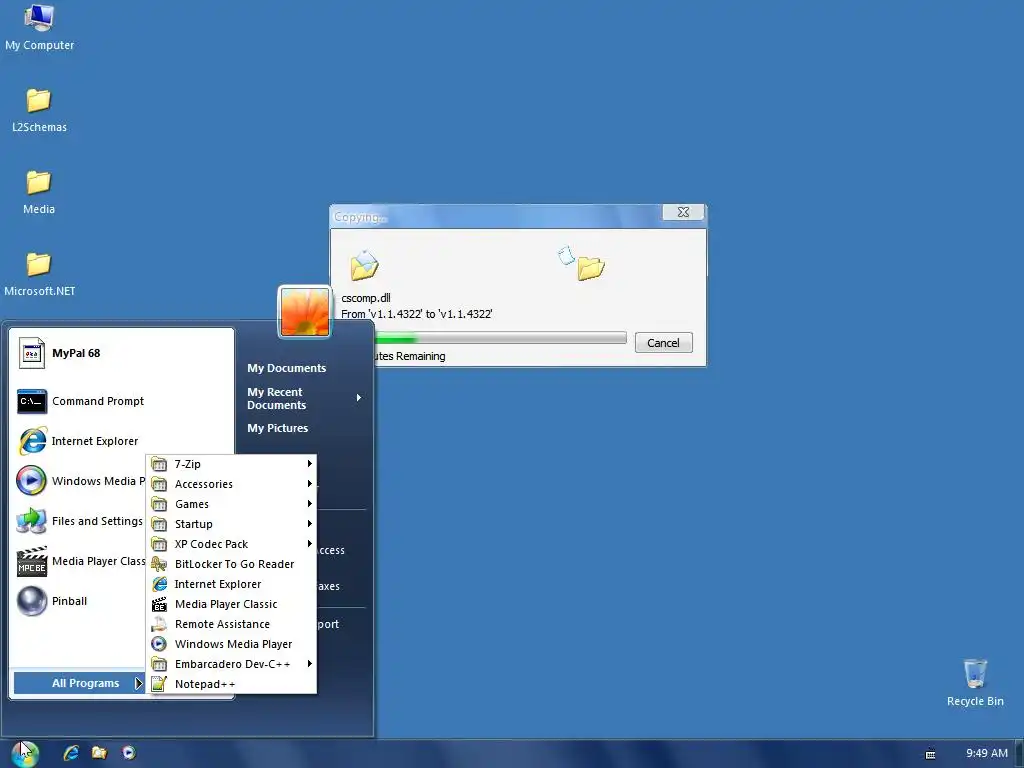Click the All Programs arrow
Image resolution: width=1024 pixels, height=768 pixels.
(138, 683)
